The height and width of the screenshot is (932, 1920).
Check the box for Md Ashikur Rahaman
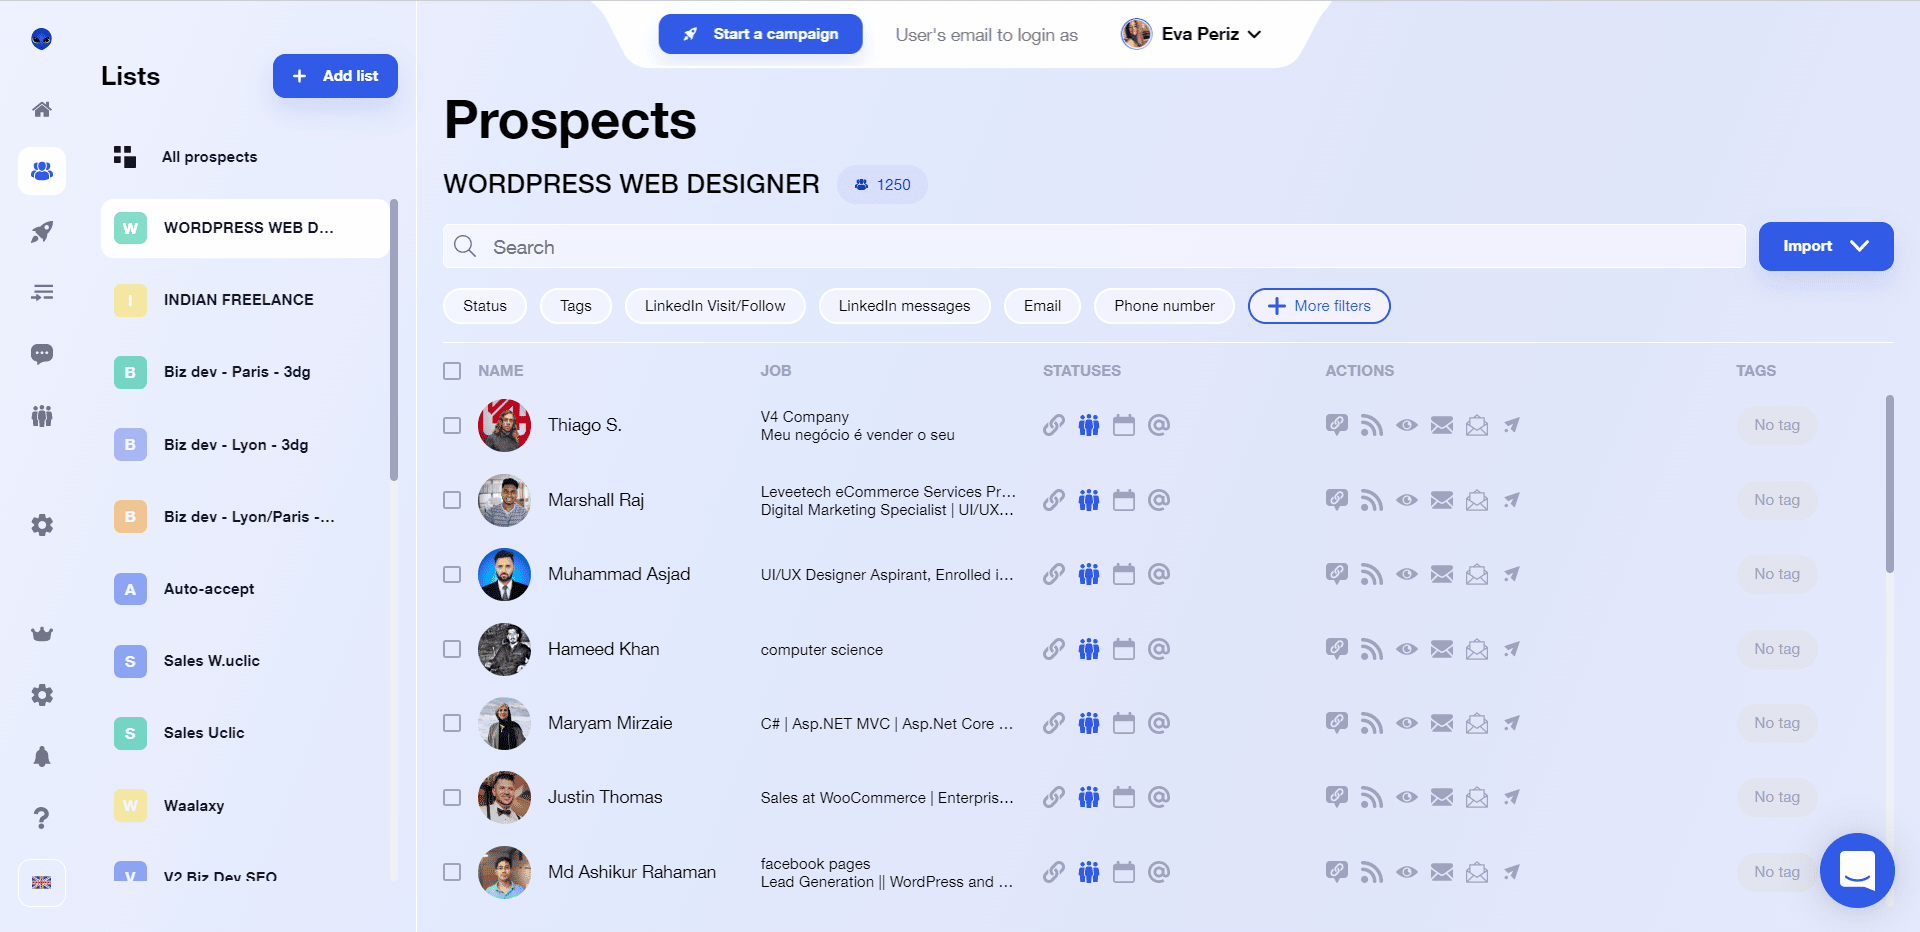point(452,872)
